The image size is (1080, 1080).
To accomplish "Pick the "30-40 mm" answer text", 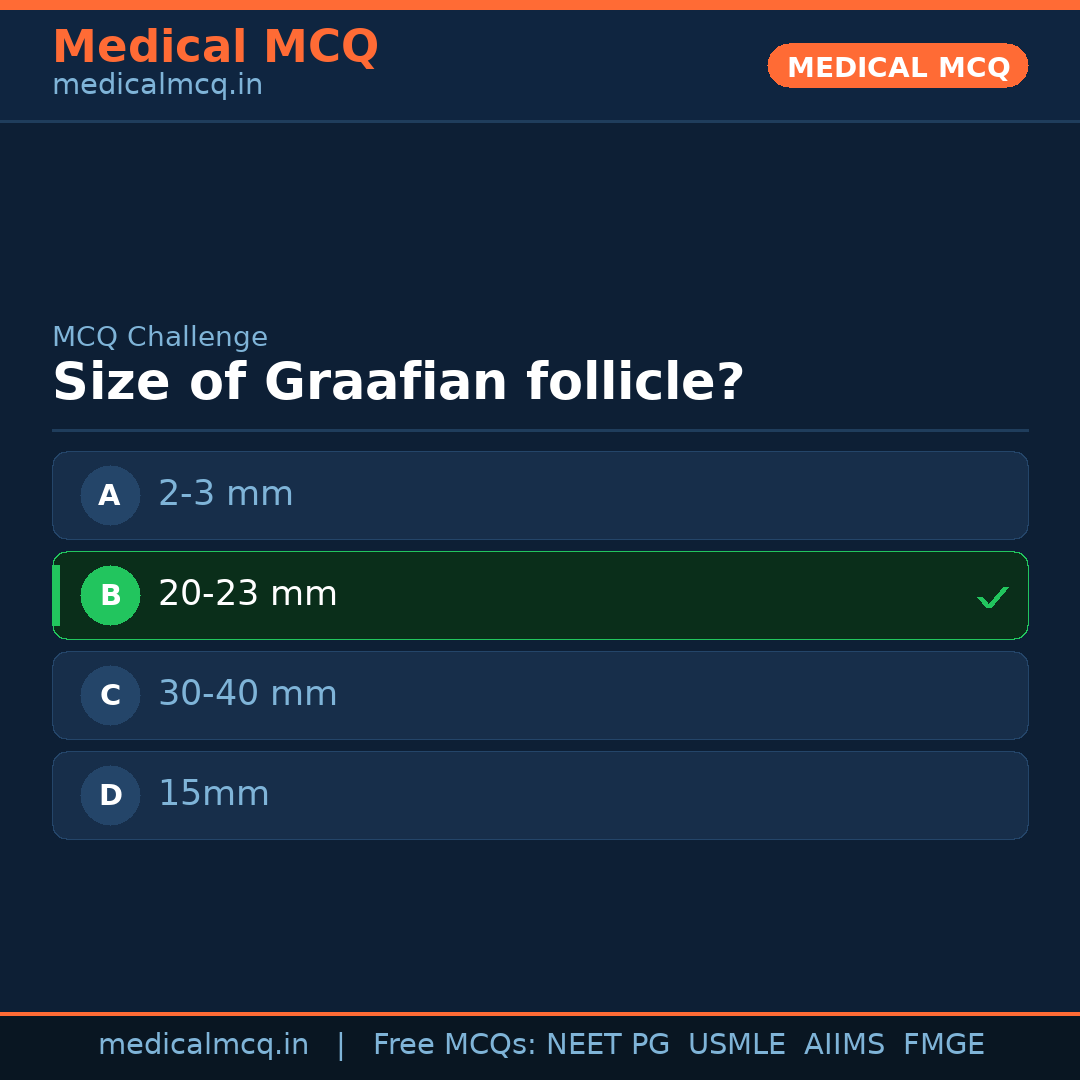I will click(x=248, y=694).
